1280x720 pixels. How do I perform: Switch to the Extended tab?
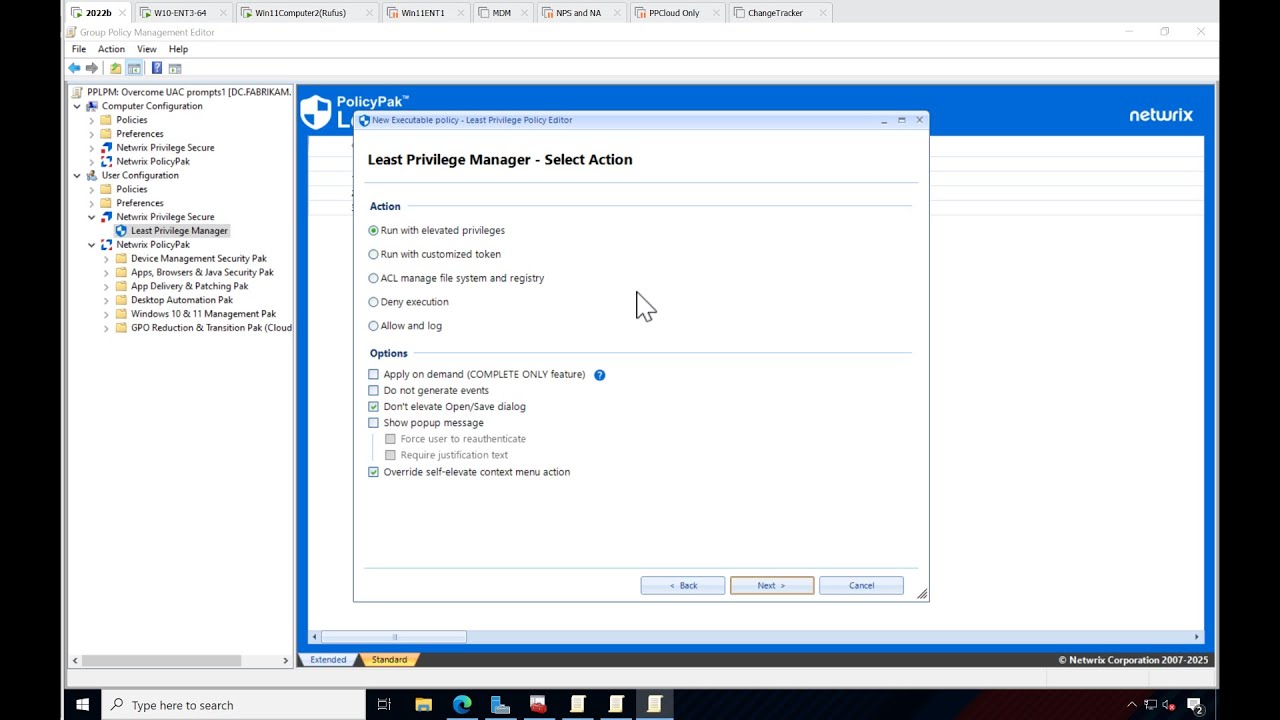click(x=328, y=660)
